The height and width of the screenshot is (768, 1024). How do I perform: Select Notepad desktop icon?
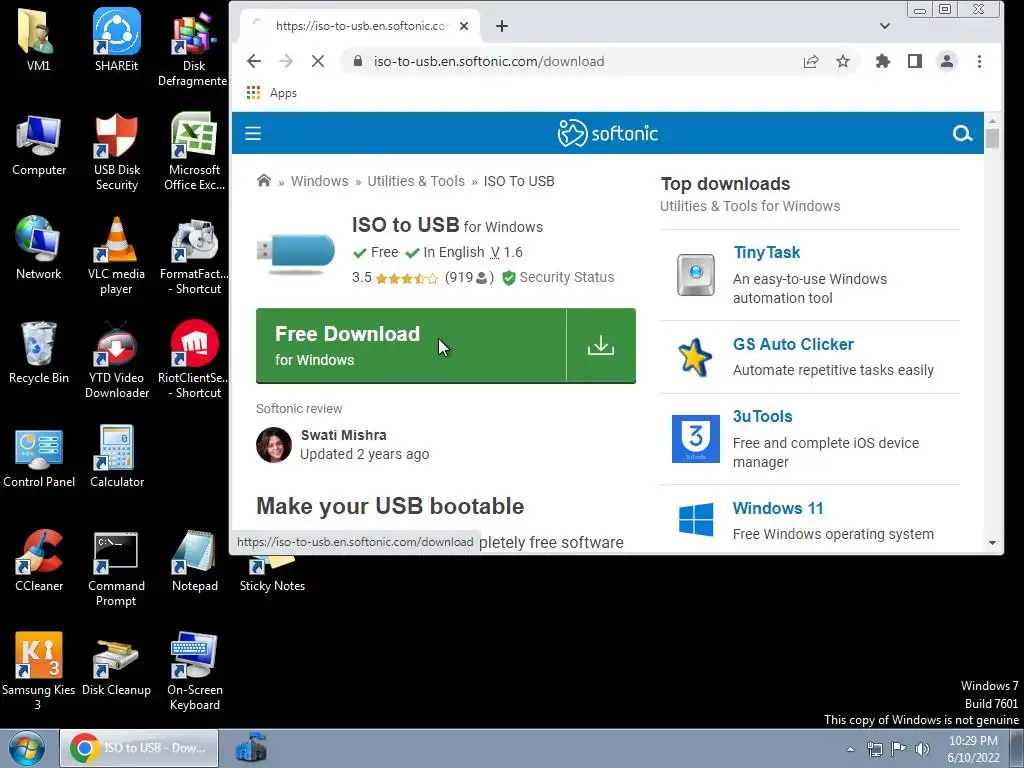(x=195, y=560)
